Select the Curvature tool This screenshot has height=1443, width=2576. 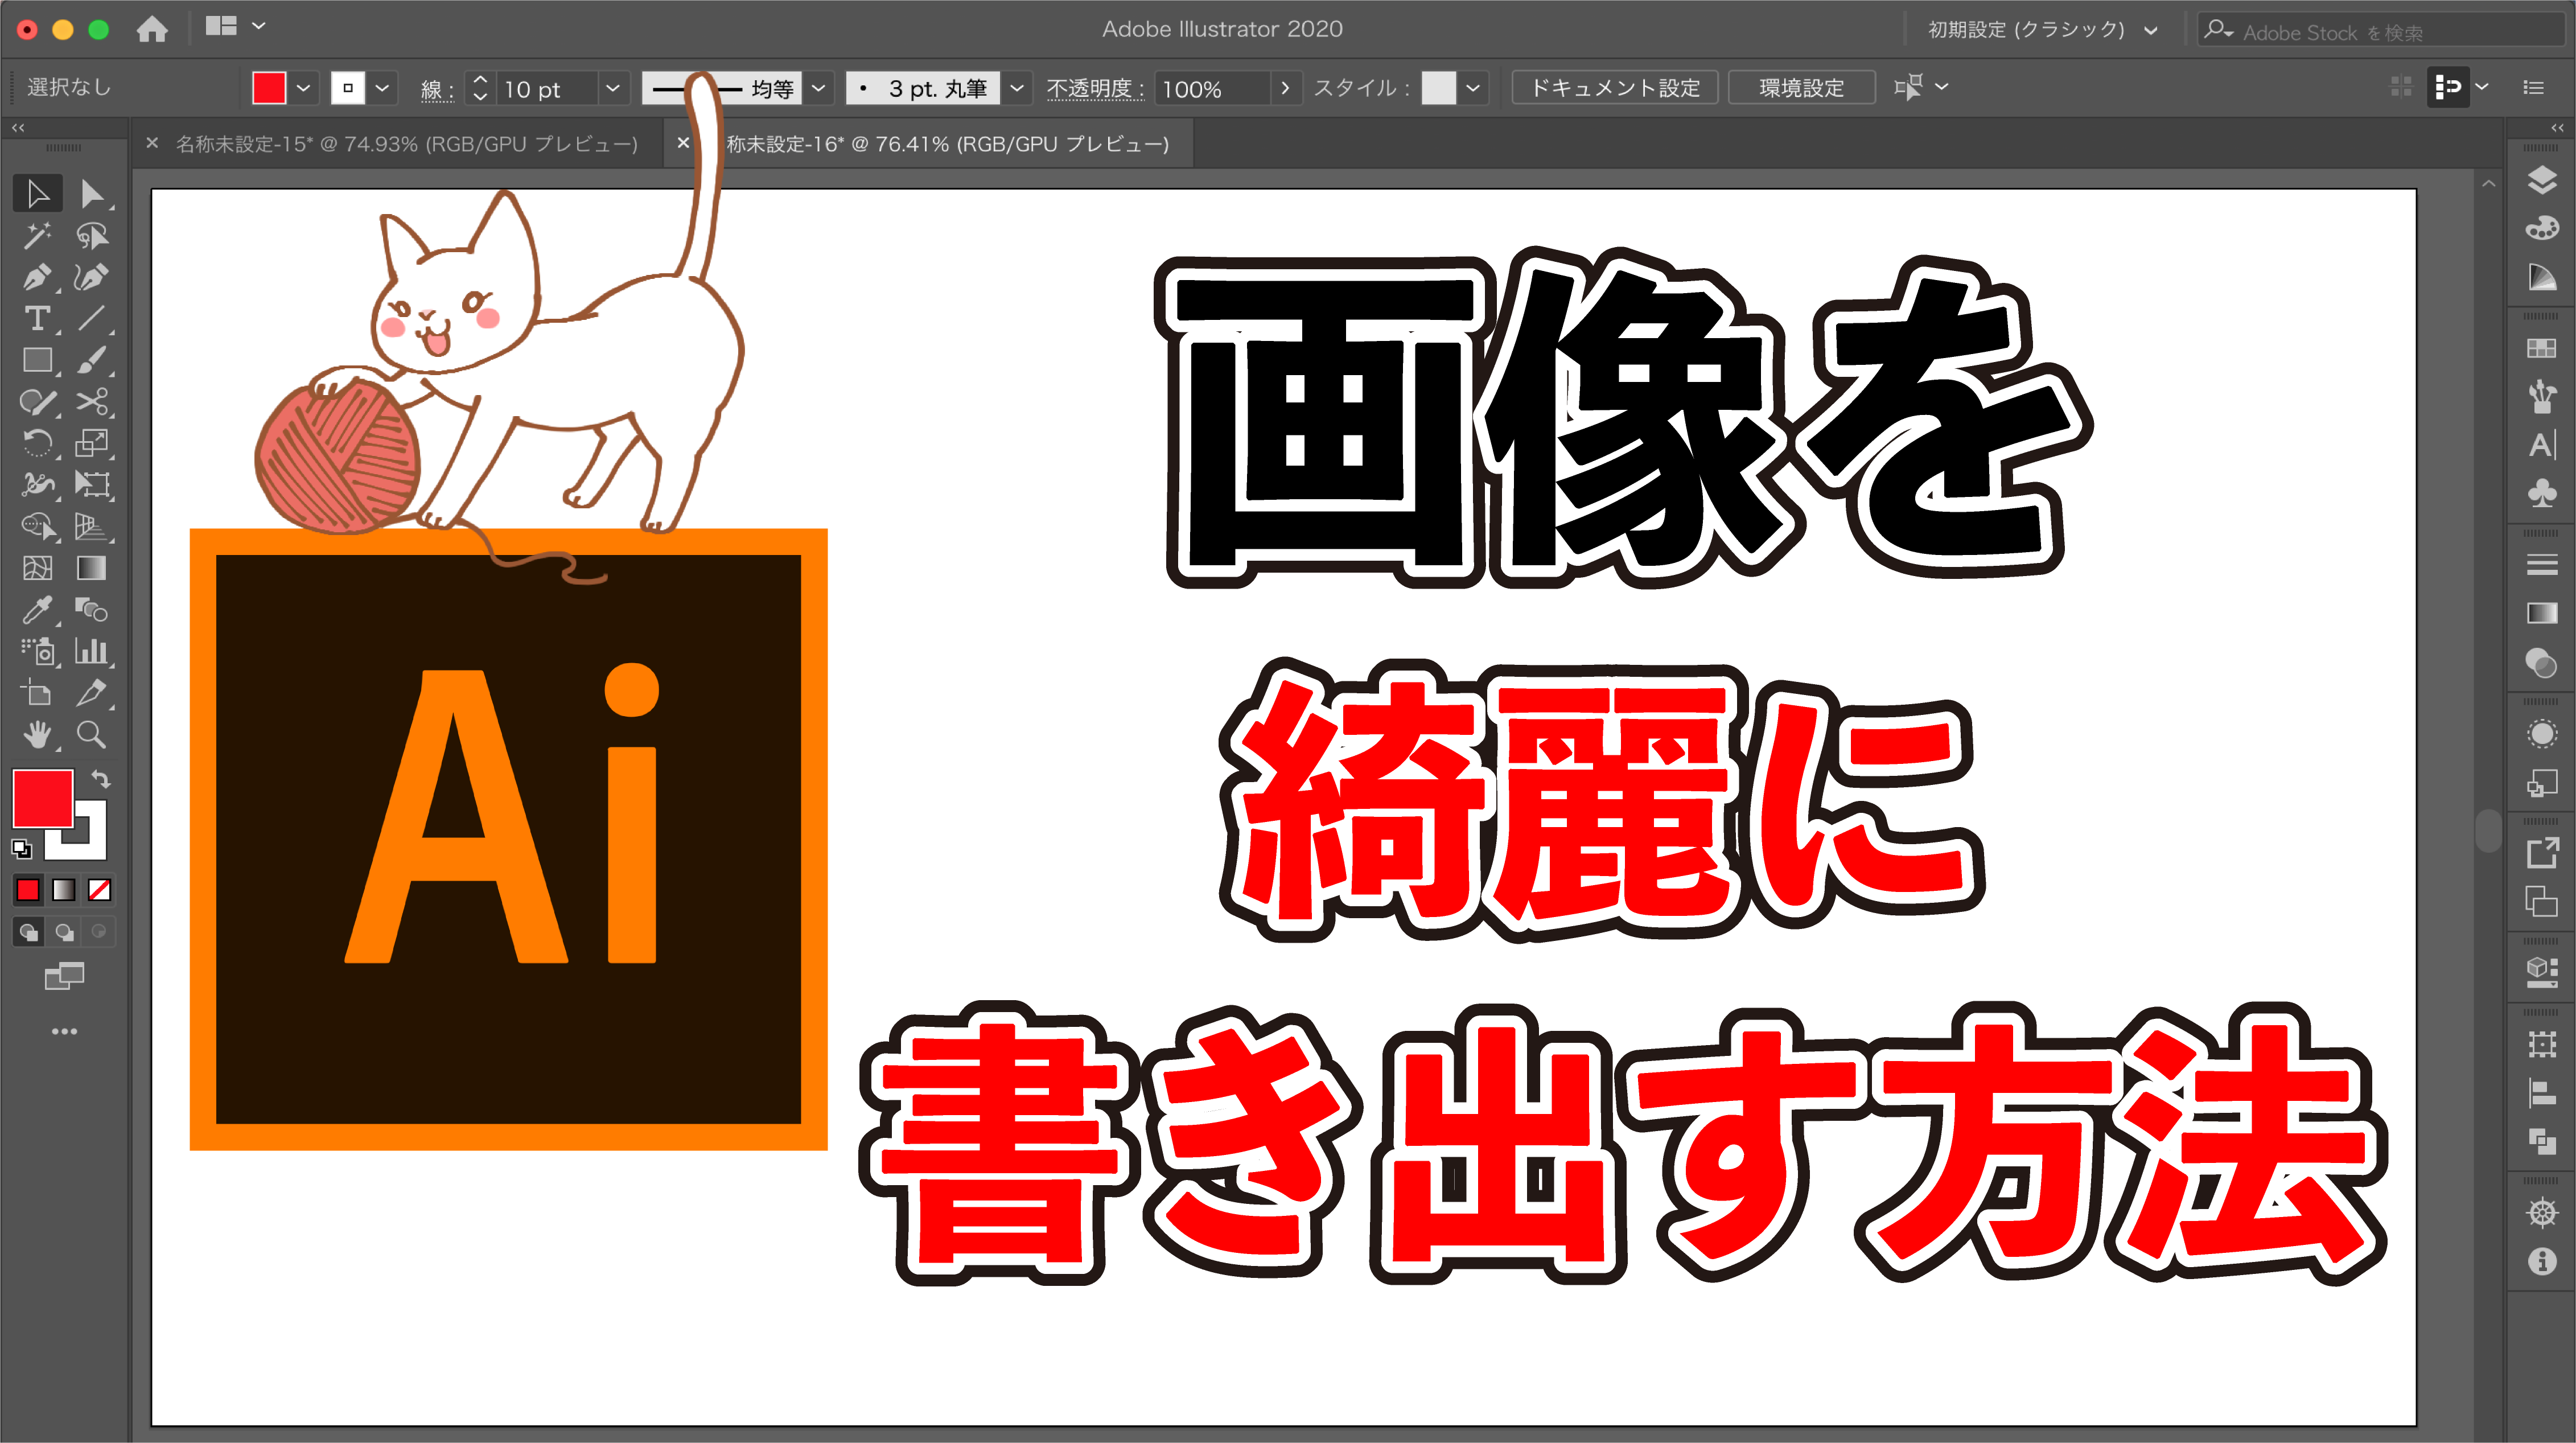click(x=92, y=277)
